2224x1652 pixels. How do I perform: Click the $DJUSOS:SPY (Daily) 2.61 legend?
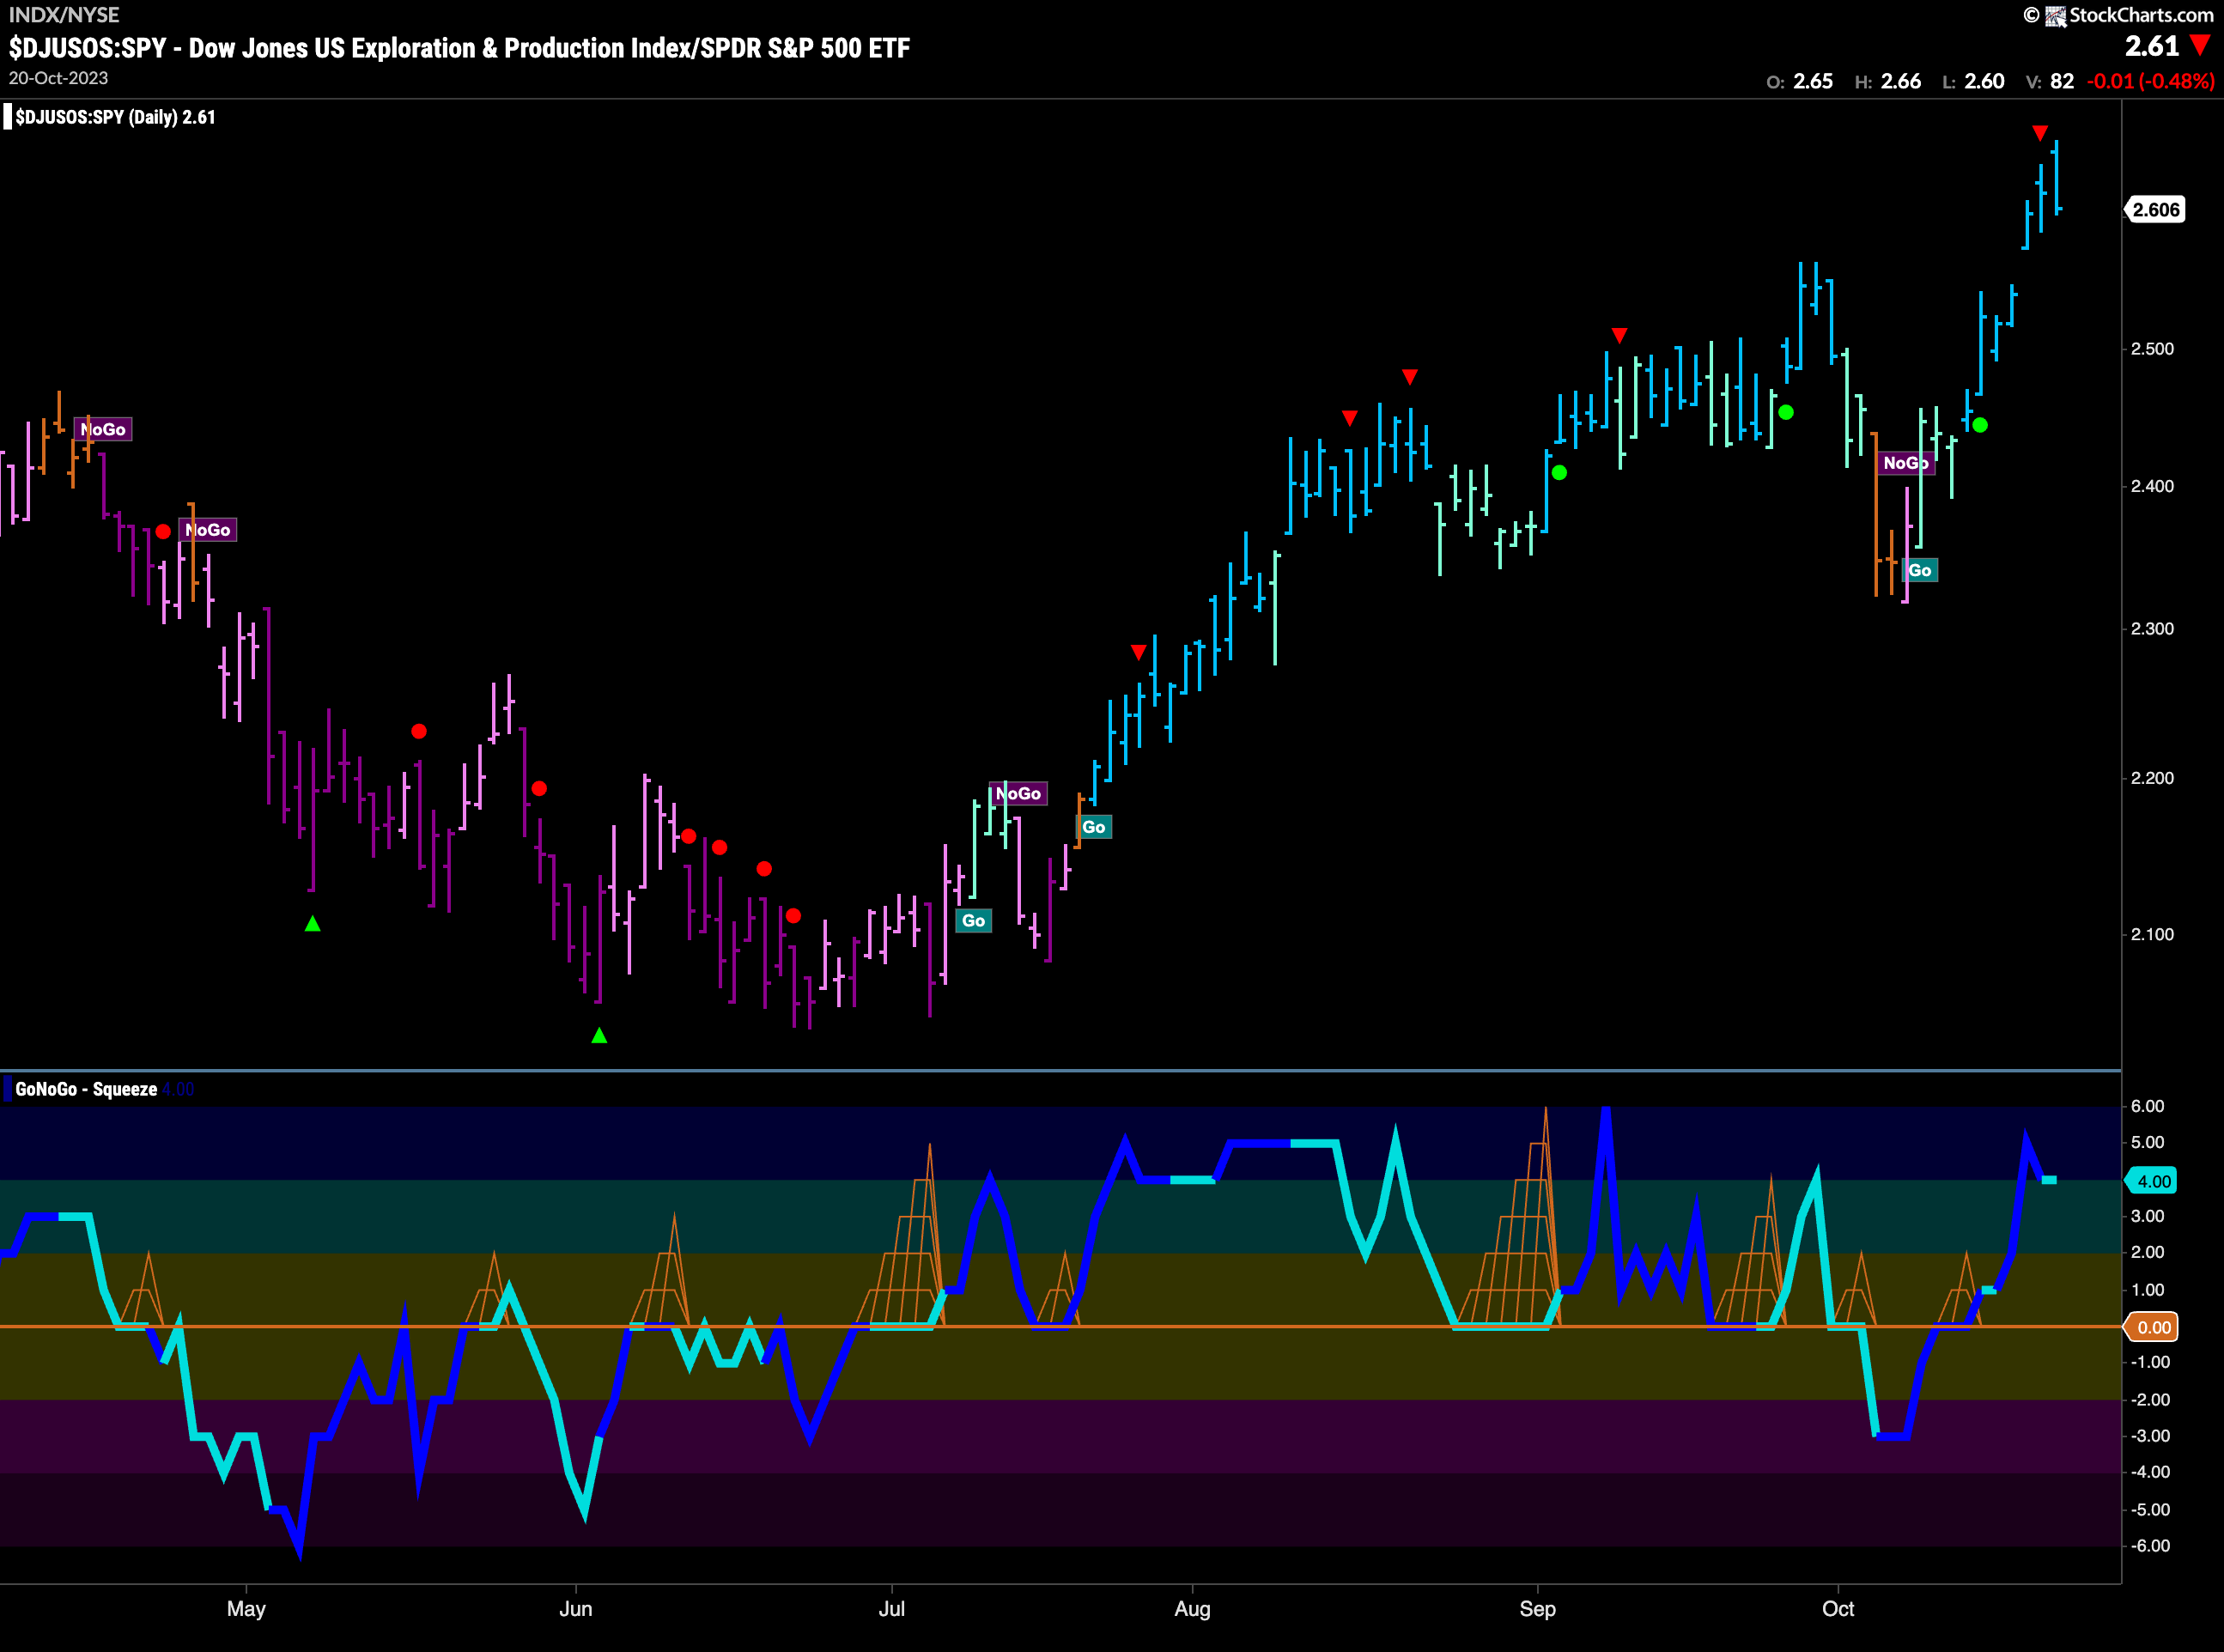point(115,117)
